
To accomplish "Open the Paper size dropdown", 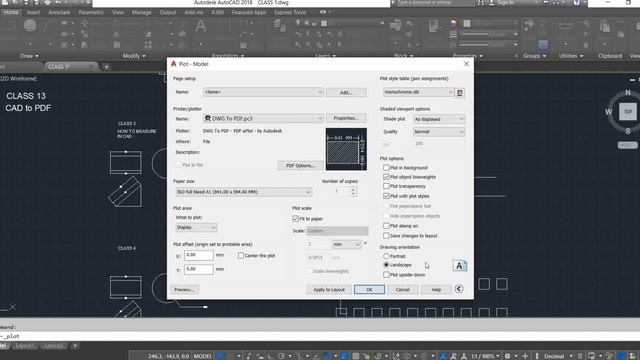I will point(244,192).
